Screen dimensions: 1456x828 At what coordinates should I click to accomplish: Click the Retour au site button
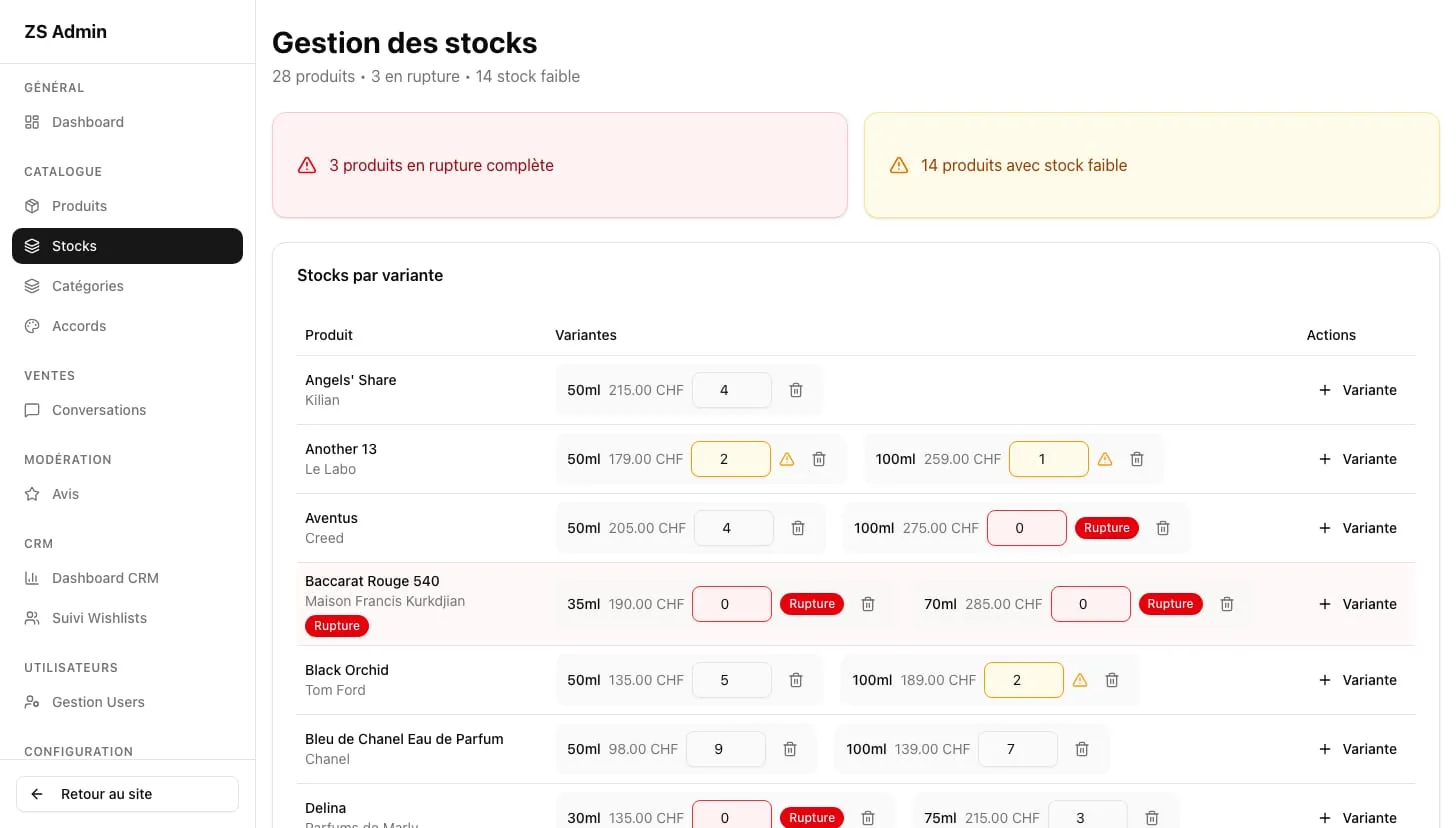[127, 794]
